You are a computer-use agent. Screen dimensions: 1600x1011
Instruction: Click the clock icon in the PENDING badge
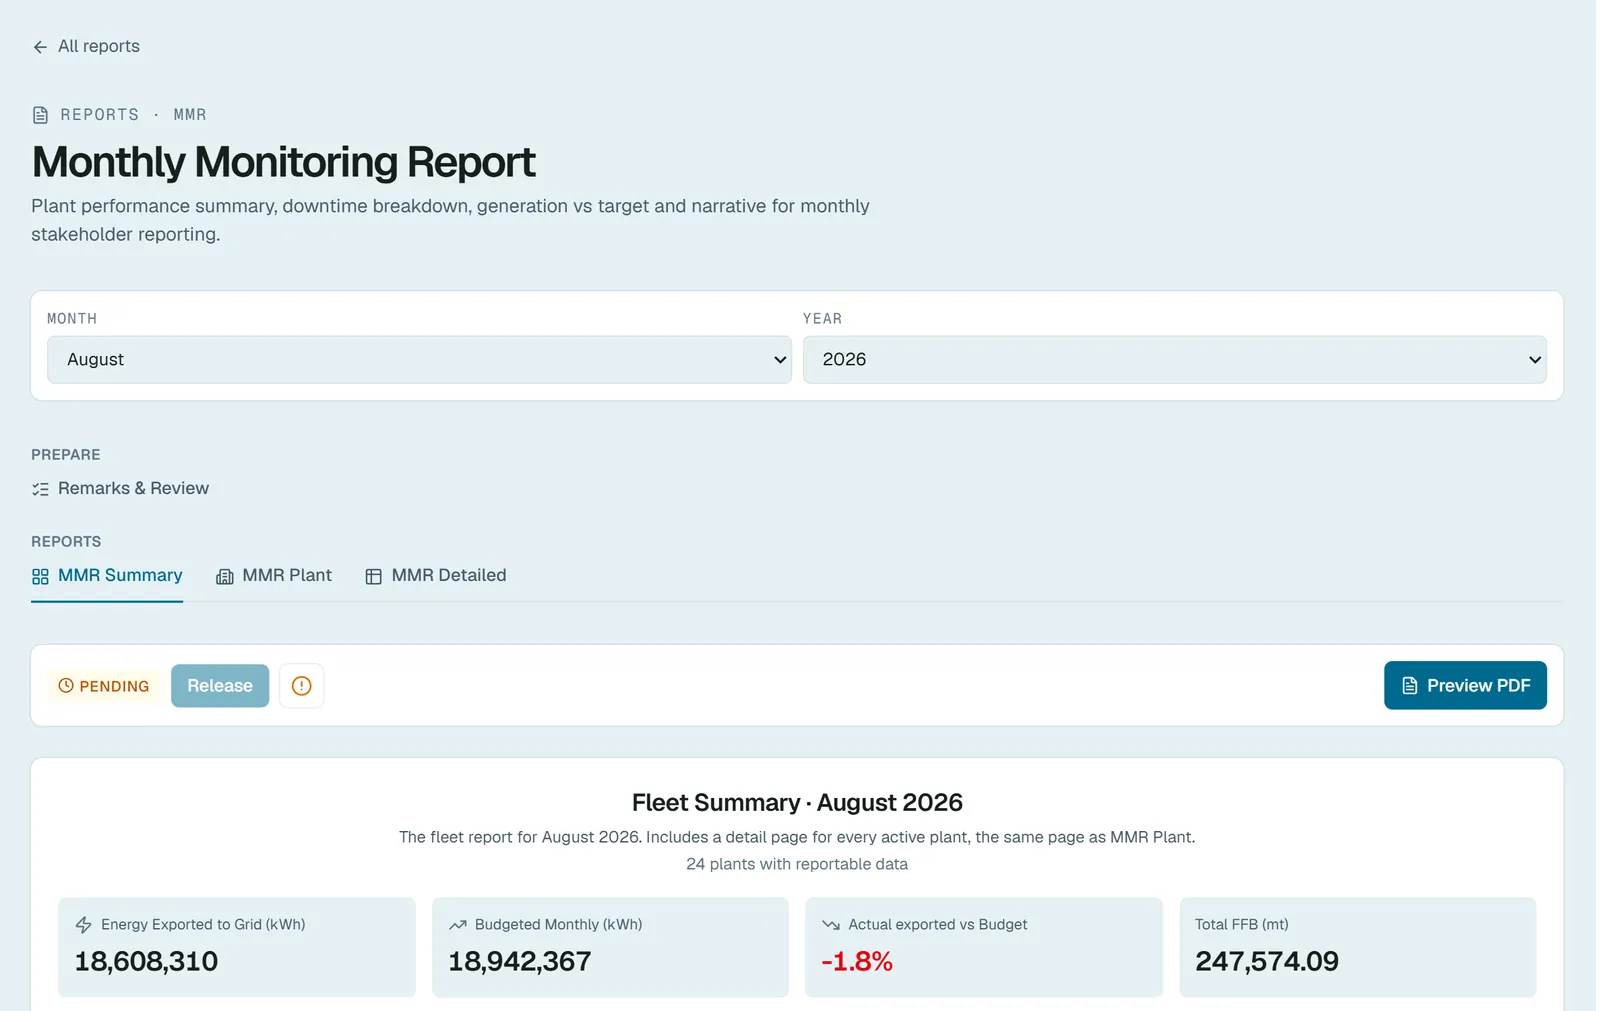coord(66,686)
